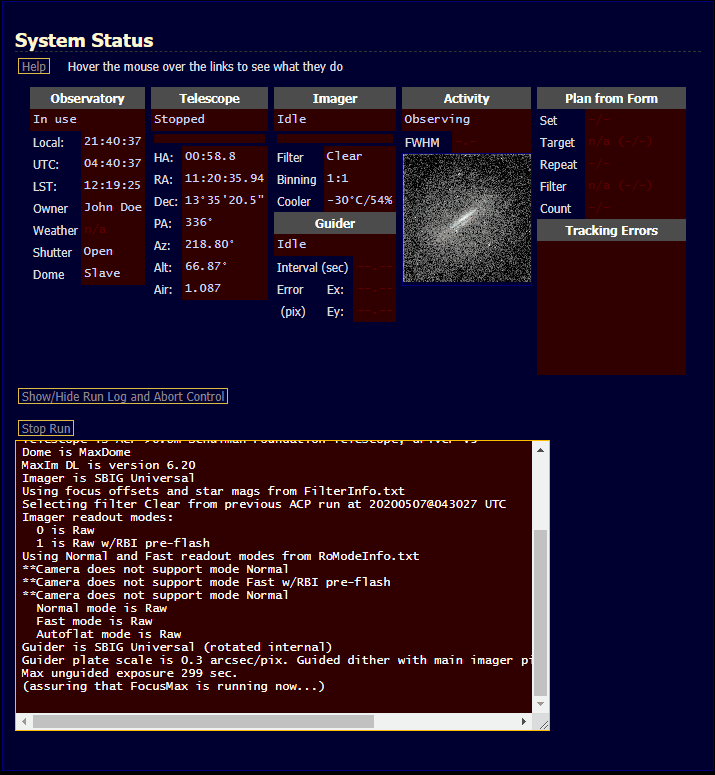Click the run log scroll-down arrow

[540, 703]
